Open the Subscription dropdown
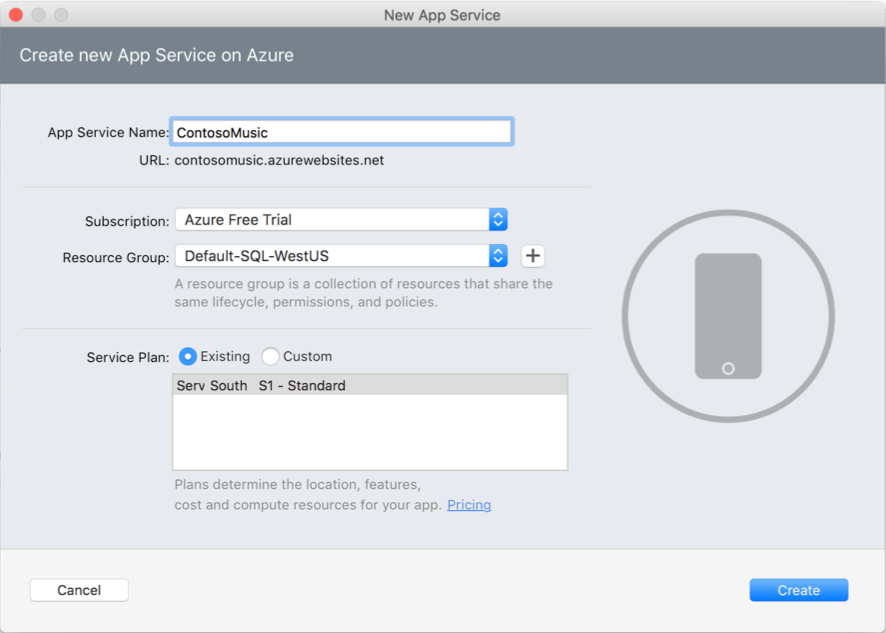 pos(341,220)
